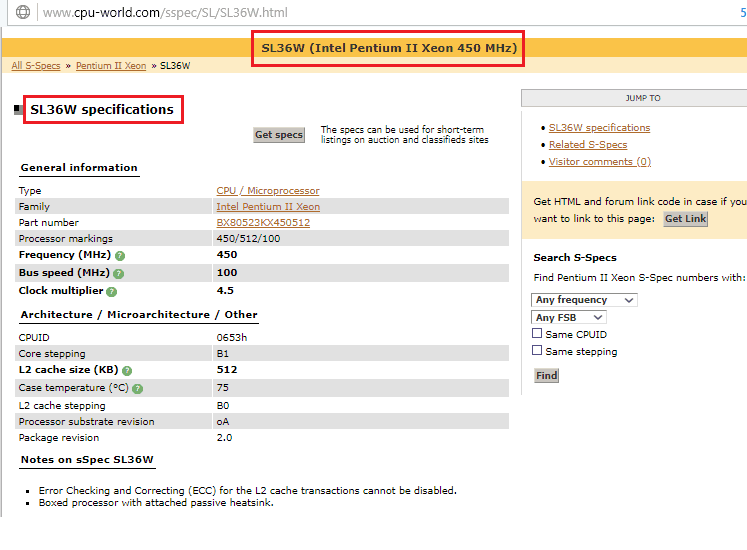The width and height of the screenshot is (747, 550).
Task: Follow the CPU / Microprocessor type link
Action: pos(268,191)
